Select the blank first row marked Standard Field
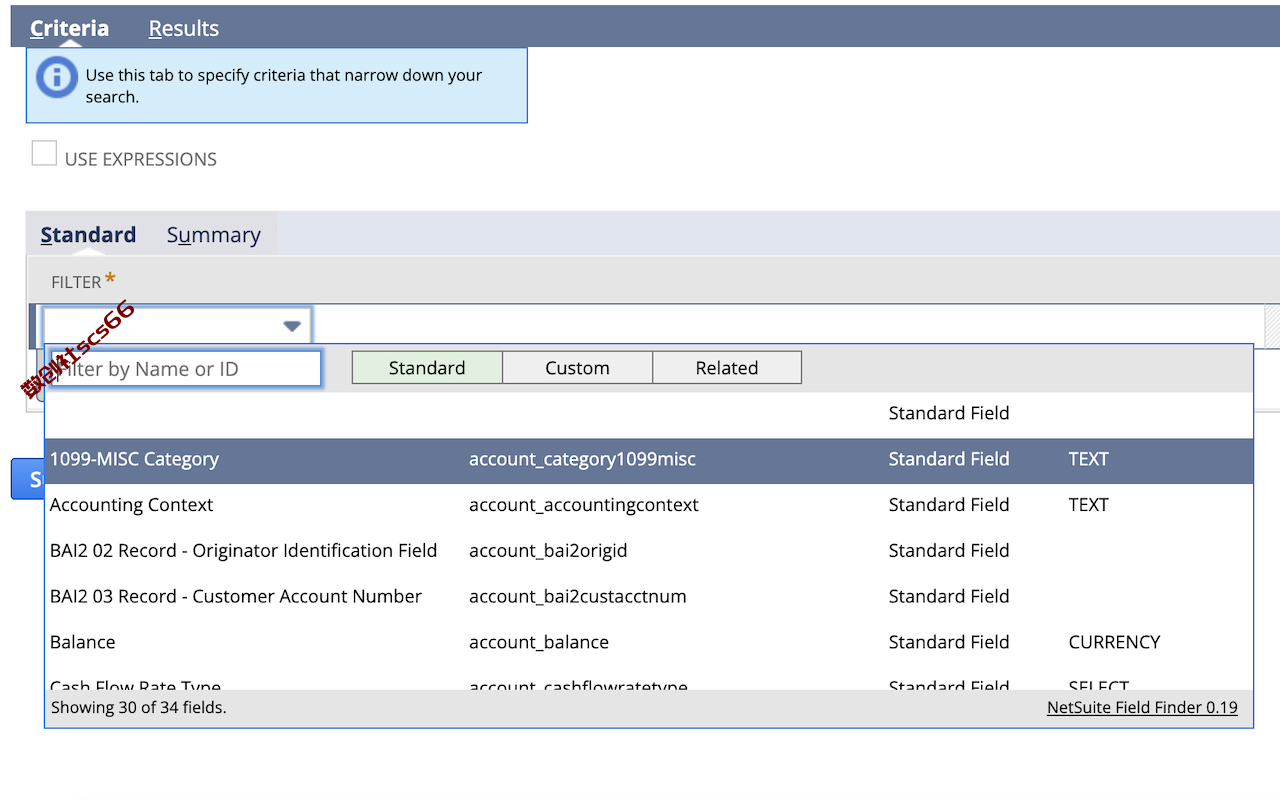Image resolution: width=1280 pixels, height=800 pixels. coord(649,414)
